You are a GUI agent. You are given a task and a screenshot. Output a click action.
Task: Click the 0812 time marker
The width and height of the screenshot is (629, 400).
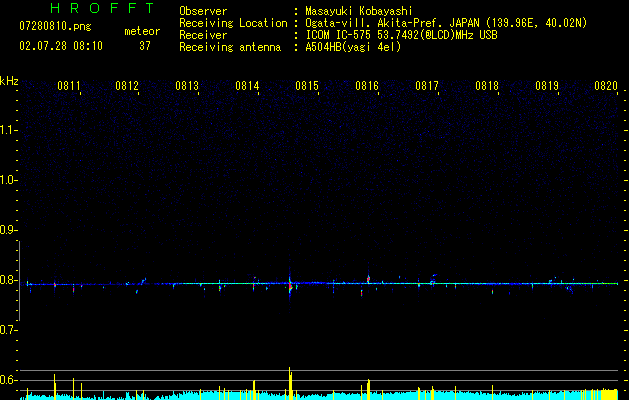coord(127,86)
